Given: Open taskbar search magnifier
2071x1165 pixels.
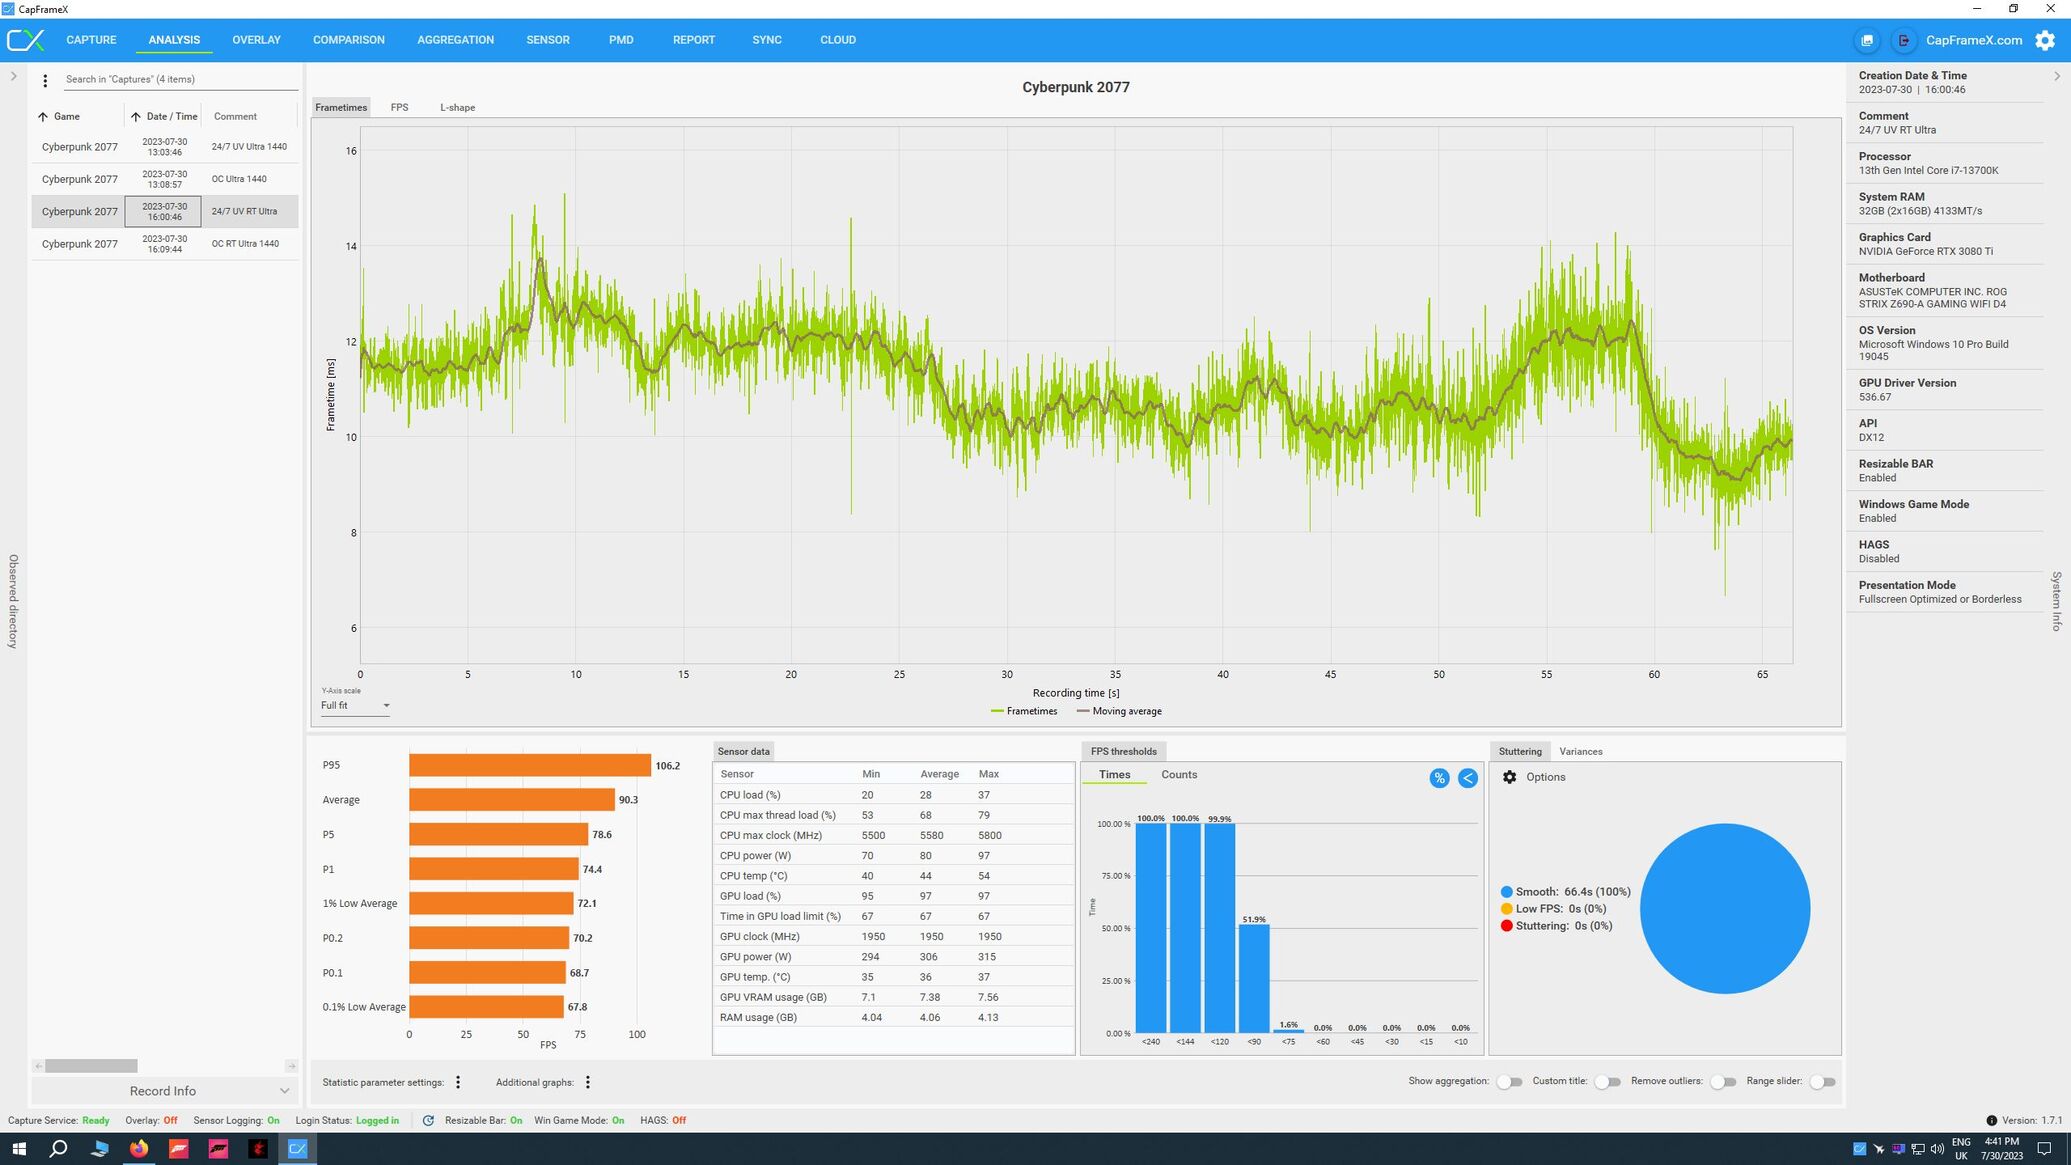Looking at the screenshot, I should point(58,1148).
